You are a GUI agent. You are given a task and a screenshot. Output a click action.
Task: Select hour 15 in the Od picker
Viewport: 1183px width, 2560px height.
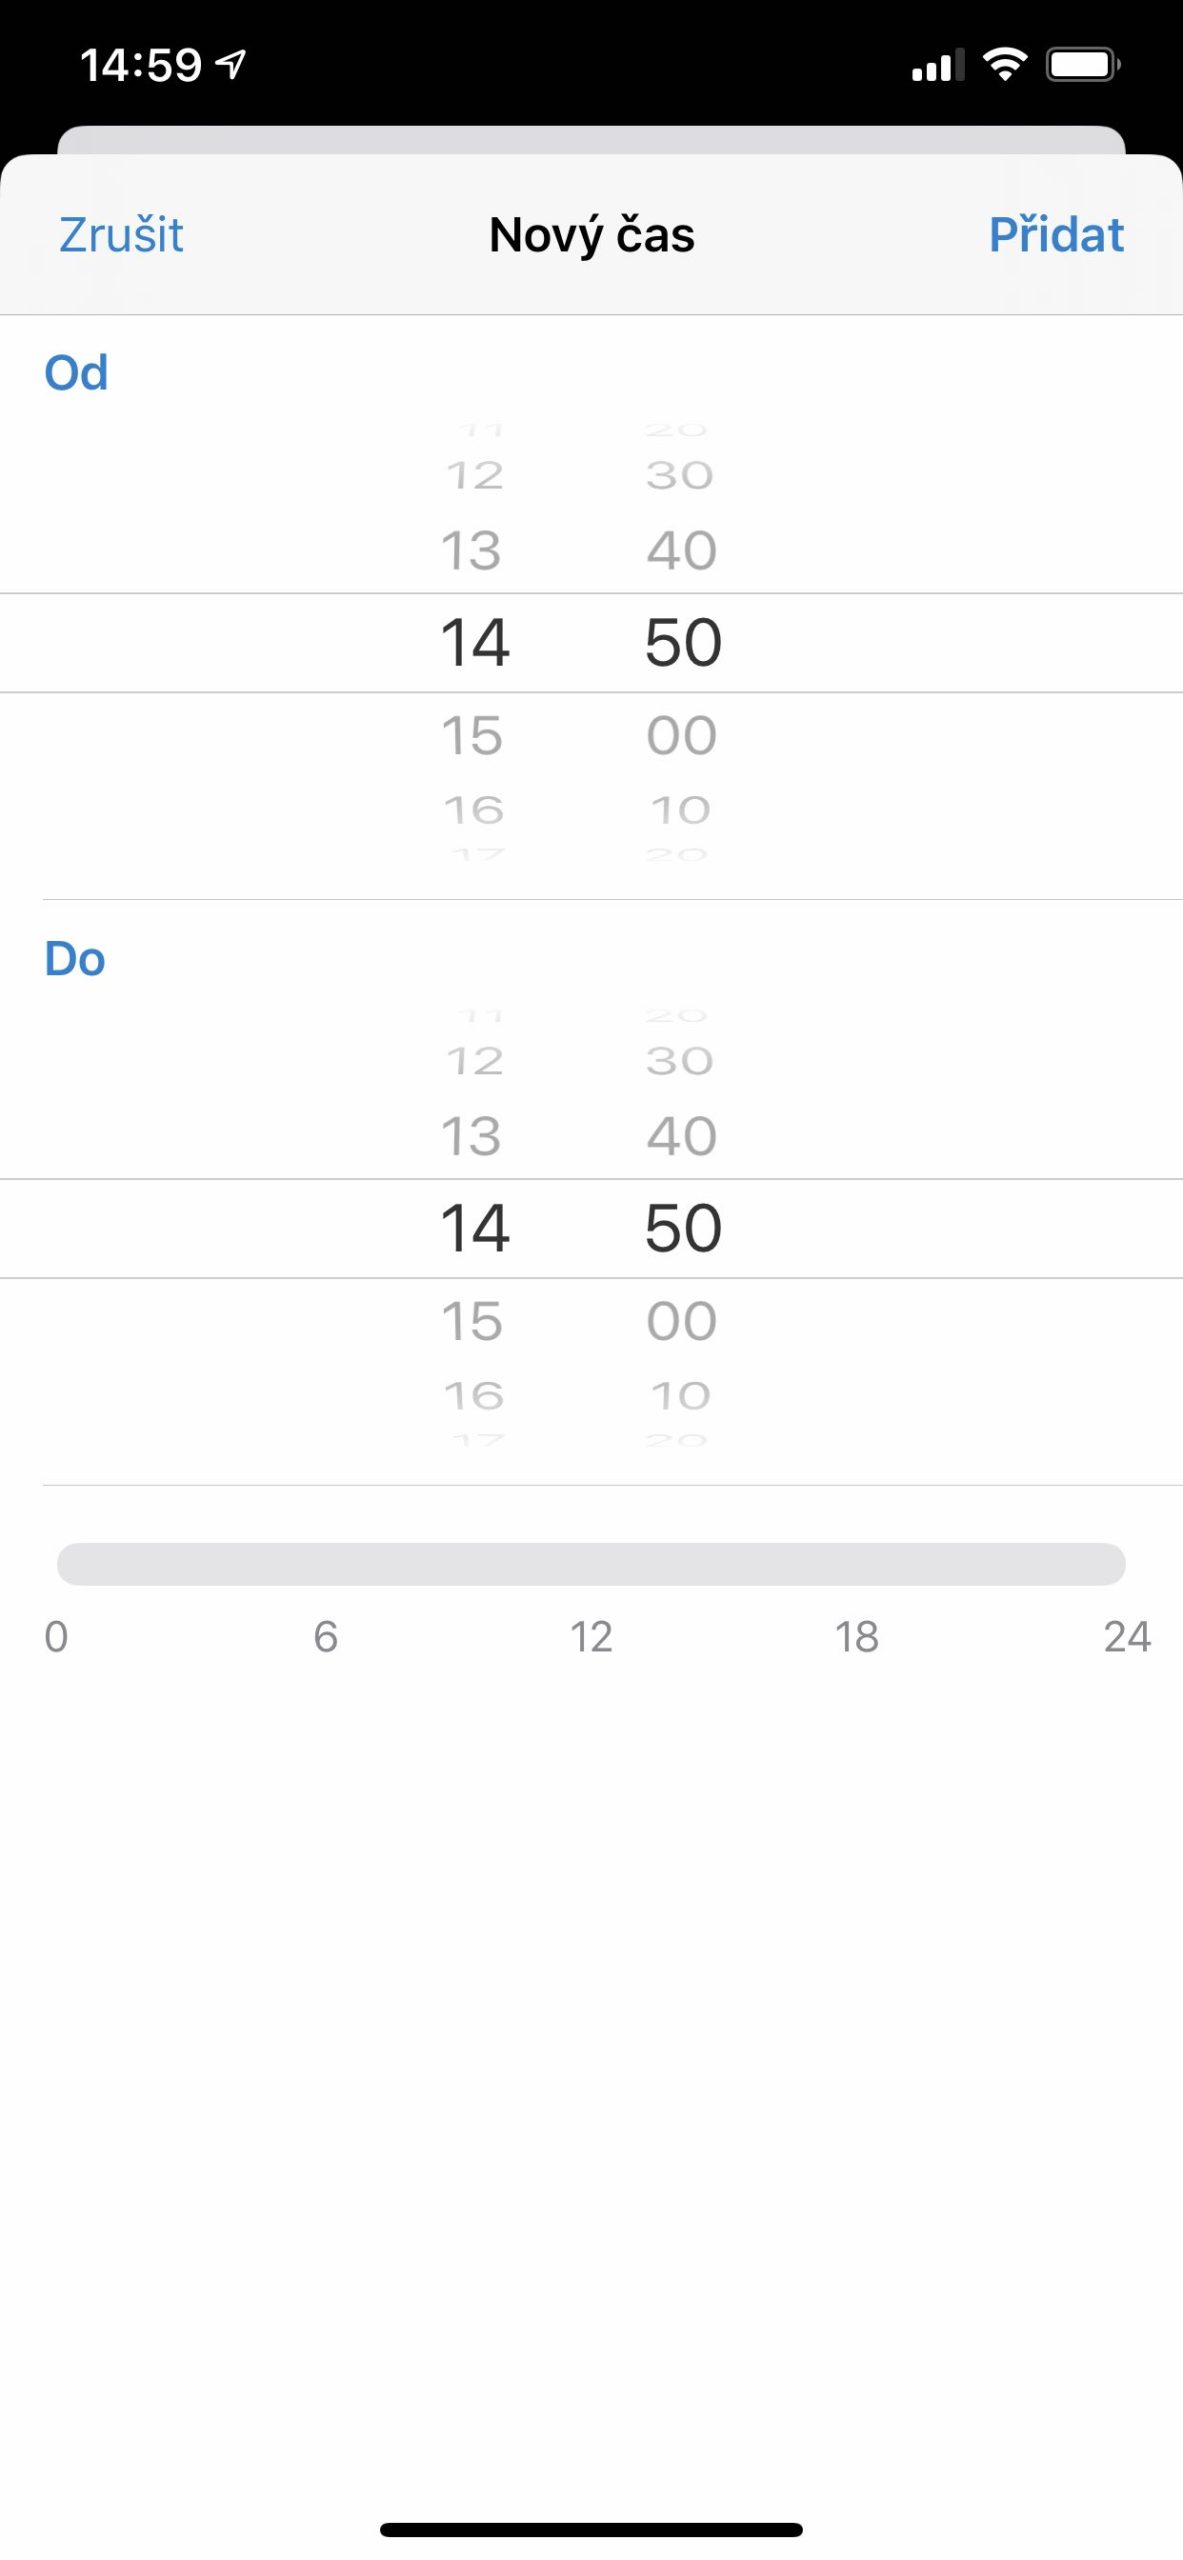(x=472, y=735)
